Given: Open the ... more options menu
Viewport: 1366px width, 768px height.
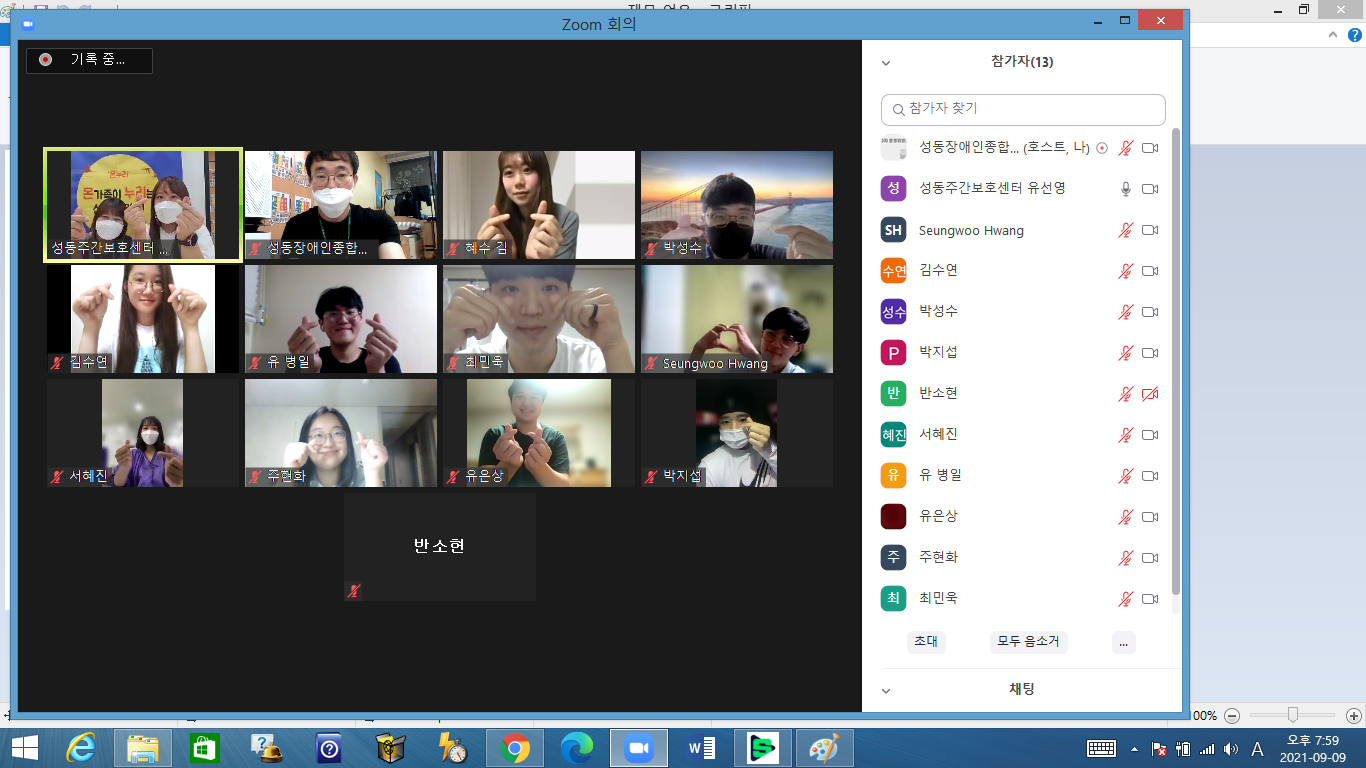Looking at the screenshot, I should point(1124,642).
